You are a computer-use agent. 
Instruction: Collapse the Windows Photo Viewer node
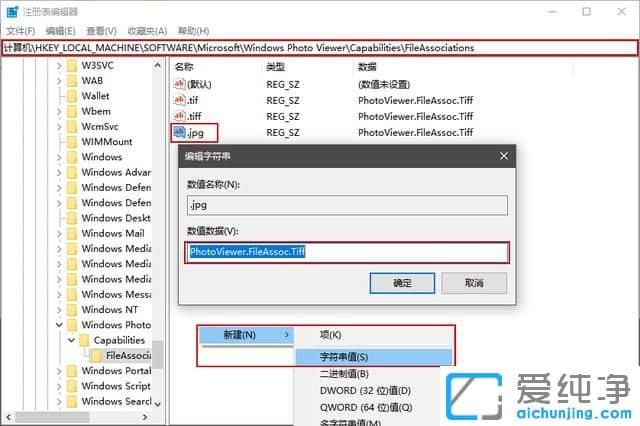[x=59, y=325]
